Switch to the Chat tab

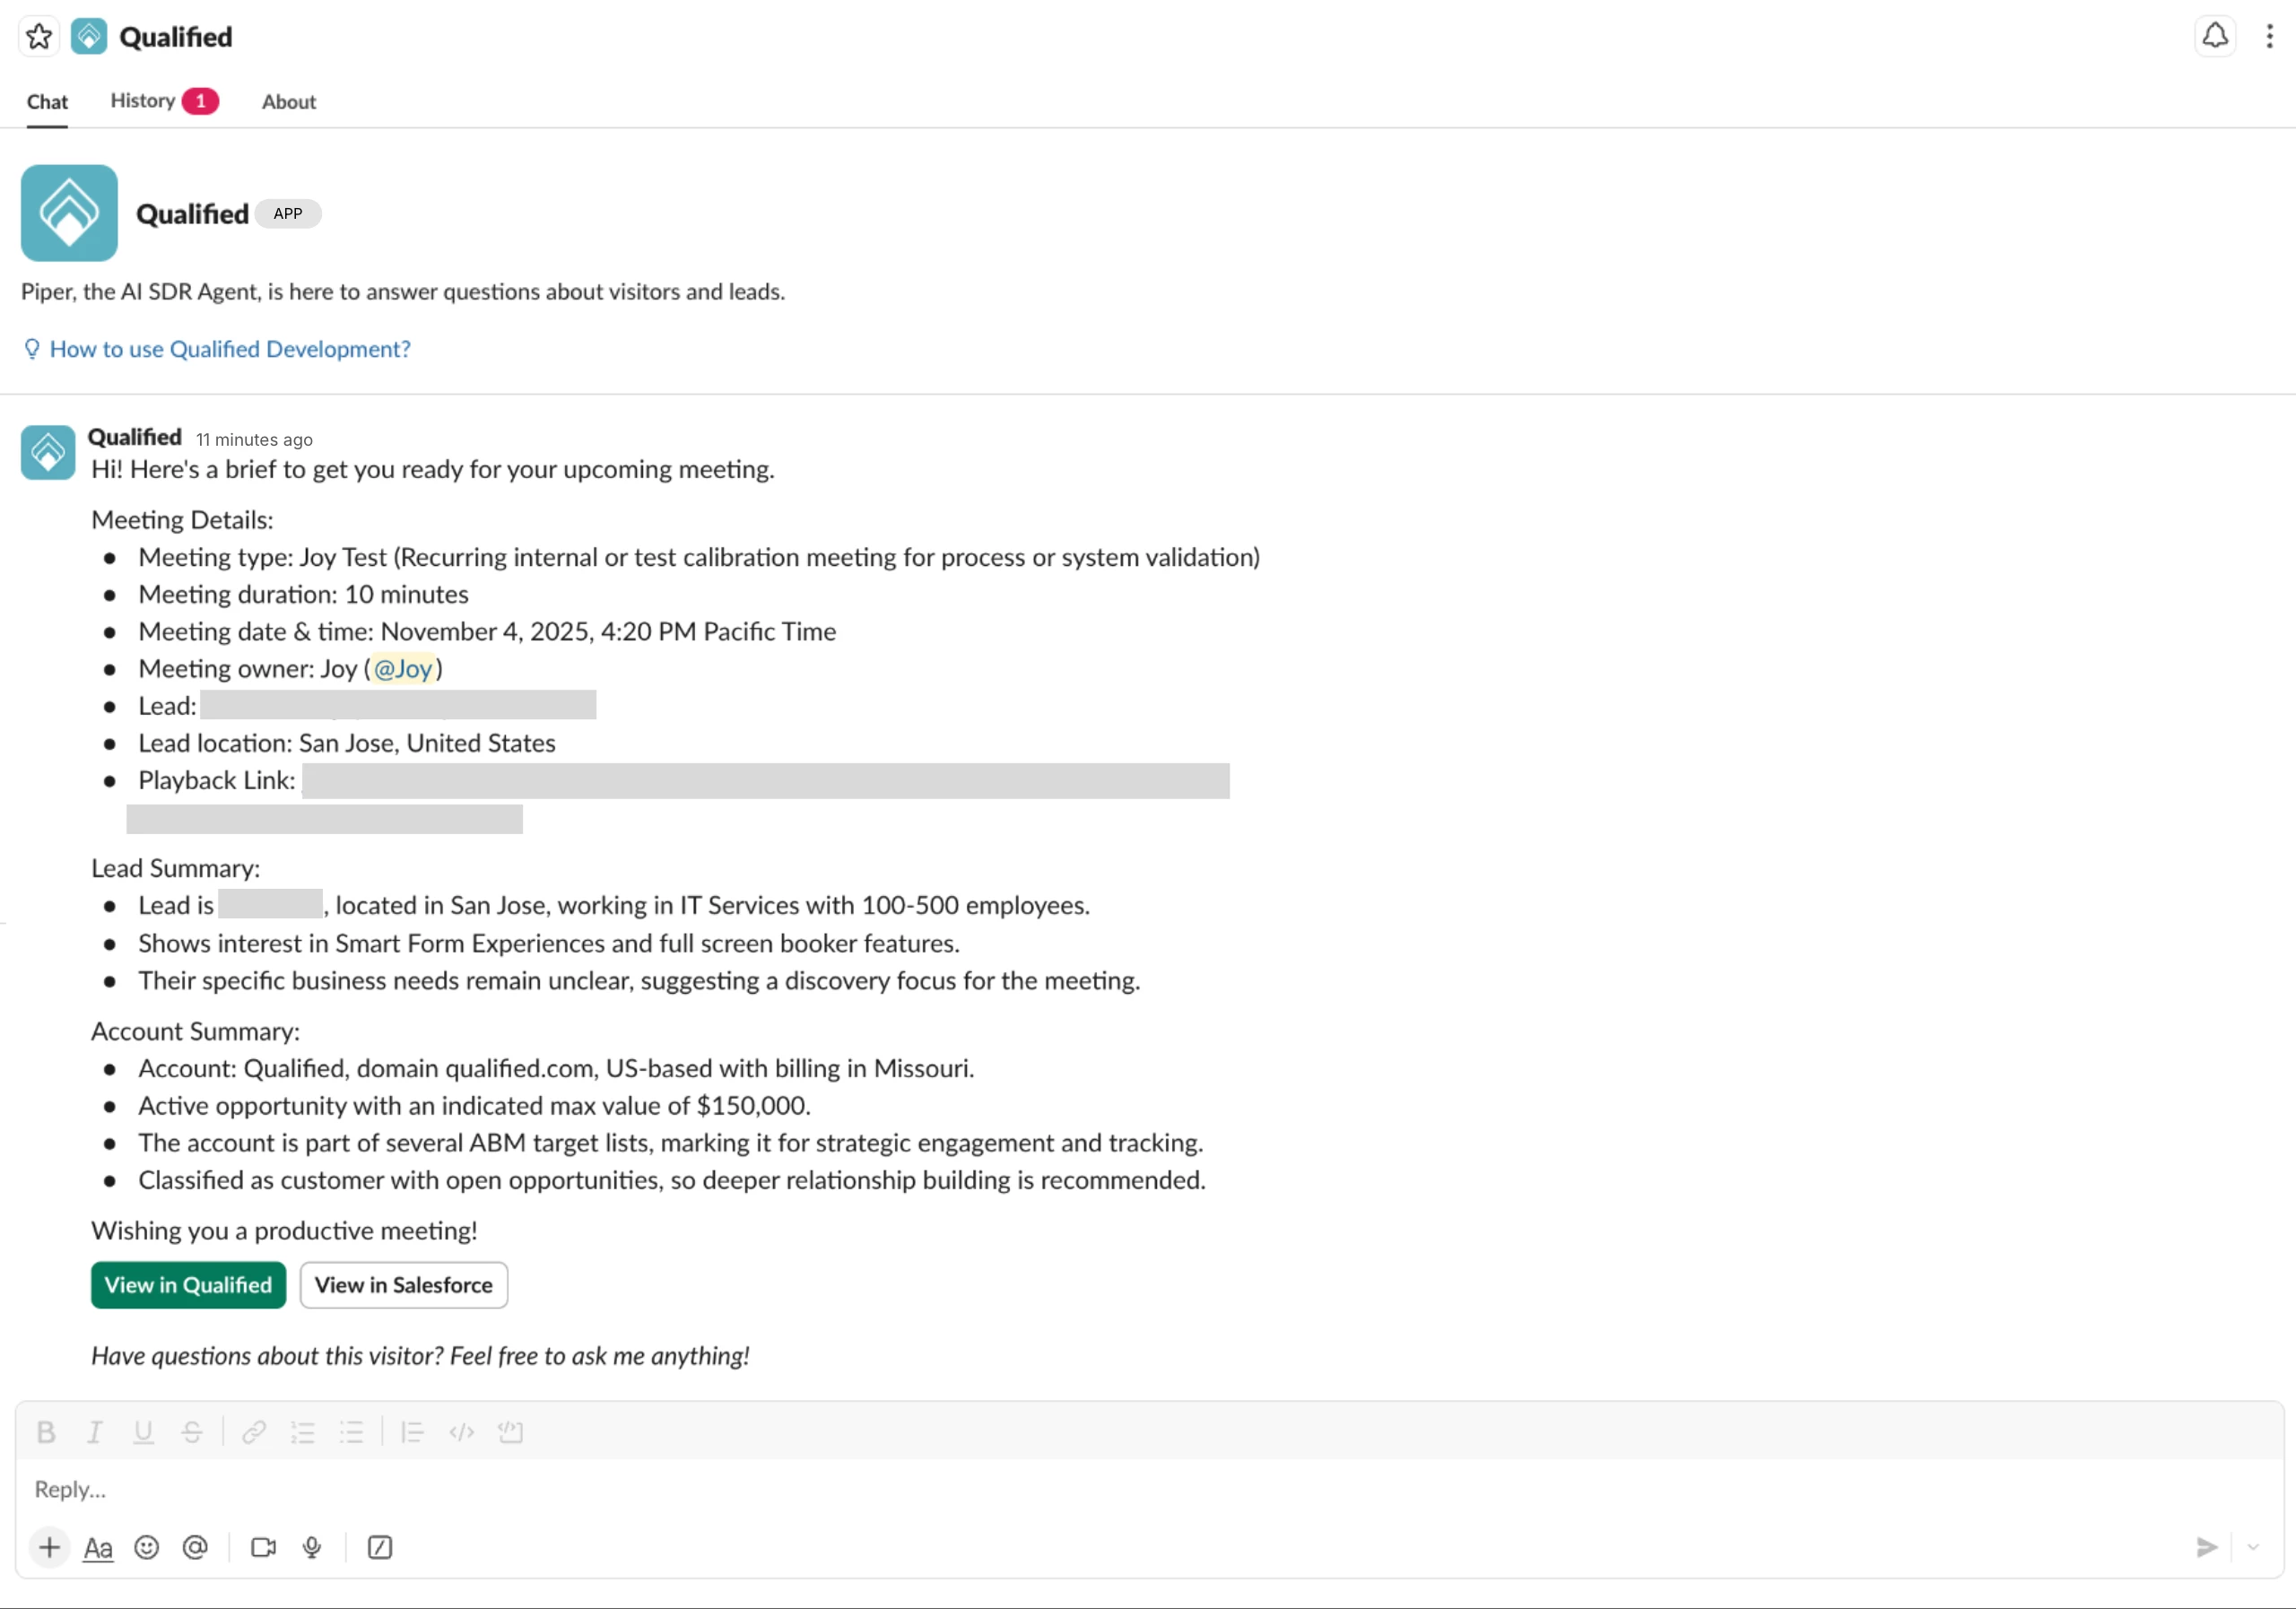pyautogui.click(x=47, y=102)
